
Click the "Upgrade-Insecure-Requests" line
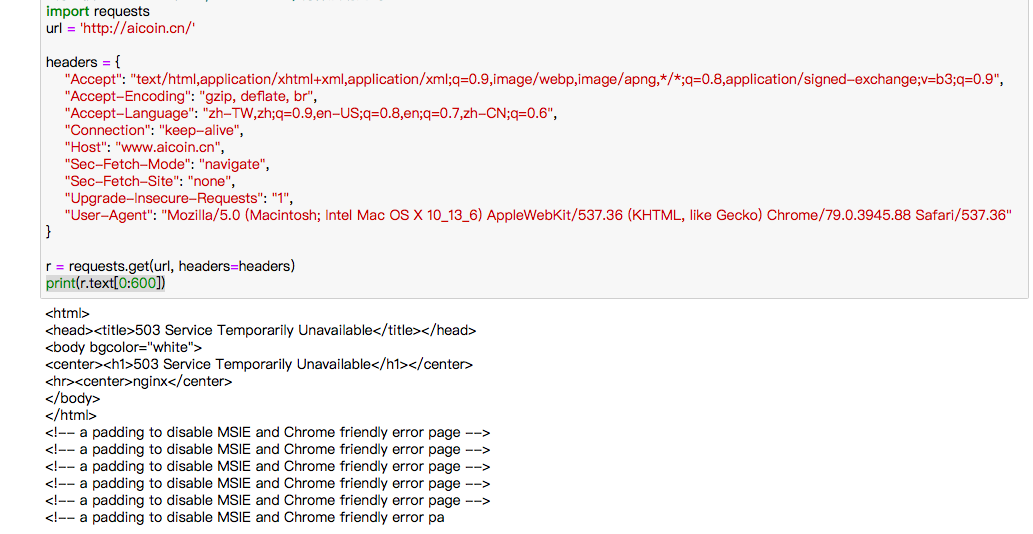pyautogui.click(x=179, y=199)
